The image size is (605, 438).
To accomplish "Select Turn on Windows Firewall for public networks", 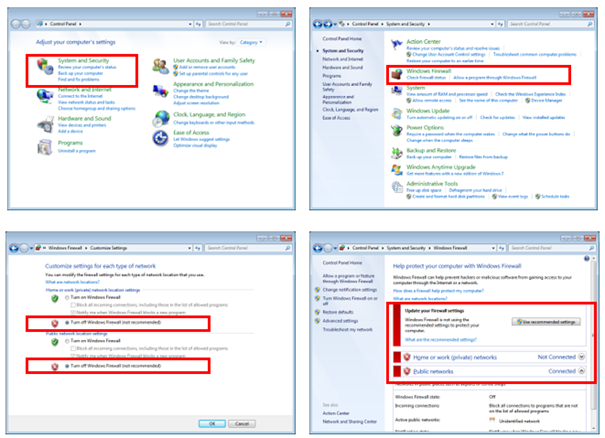I will coord(67,341).
